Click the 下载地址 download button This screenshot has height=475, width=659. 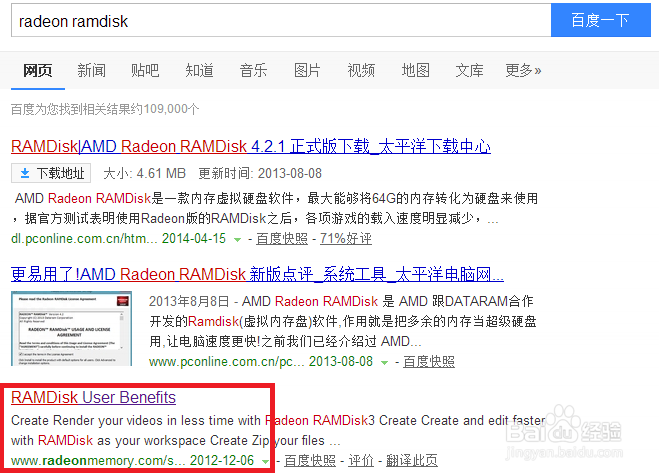[51, 173]
